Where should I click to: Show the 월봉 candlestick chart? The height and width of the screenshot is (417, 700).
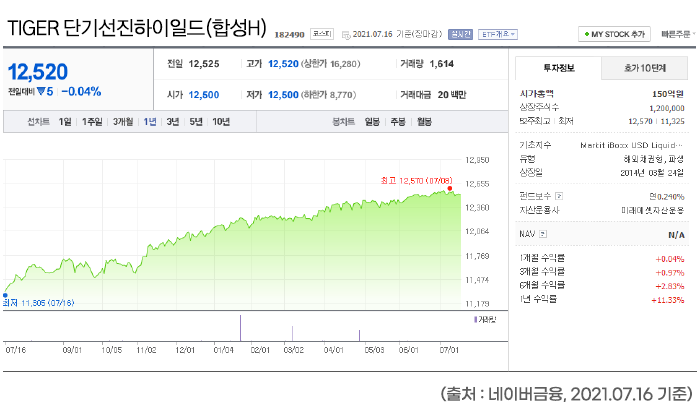tap(424, 122)
